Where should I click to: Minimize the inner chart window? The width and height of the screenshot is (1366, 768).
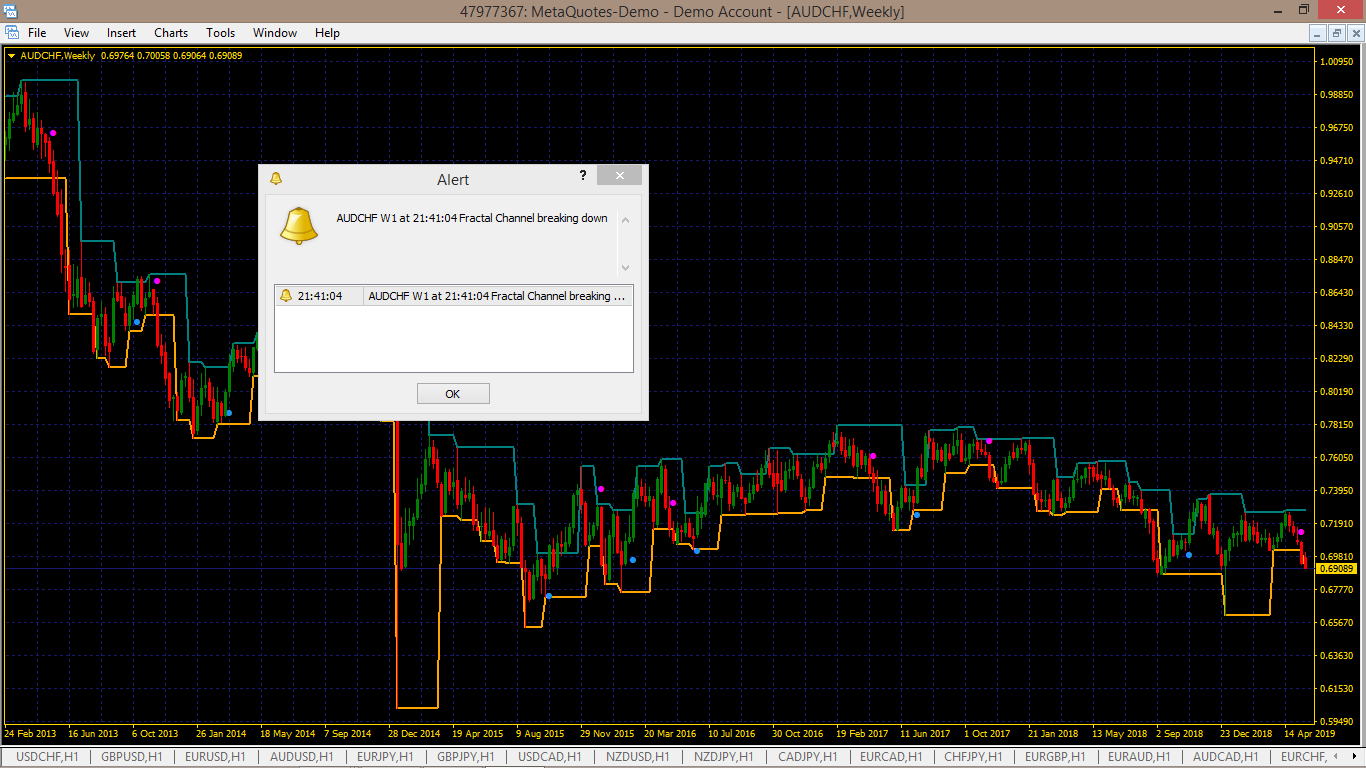pyautogui.click(x=1319, y=33)
